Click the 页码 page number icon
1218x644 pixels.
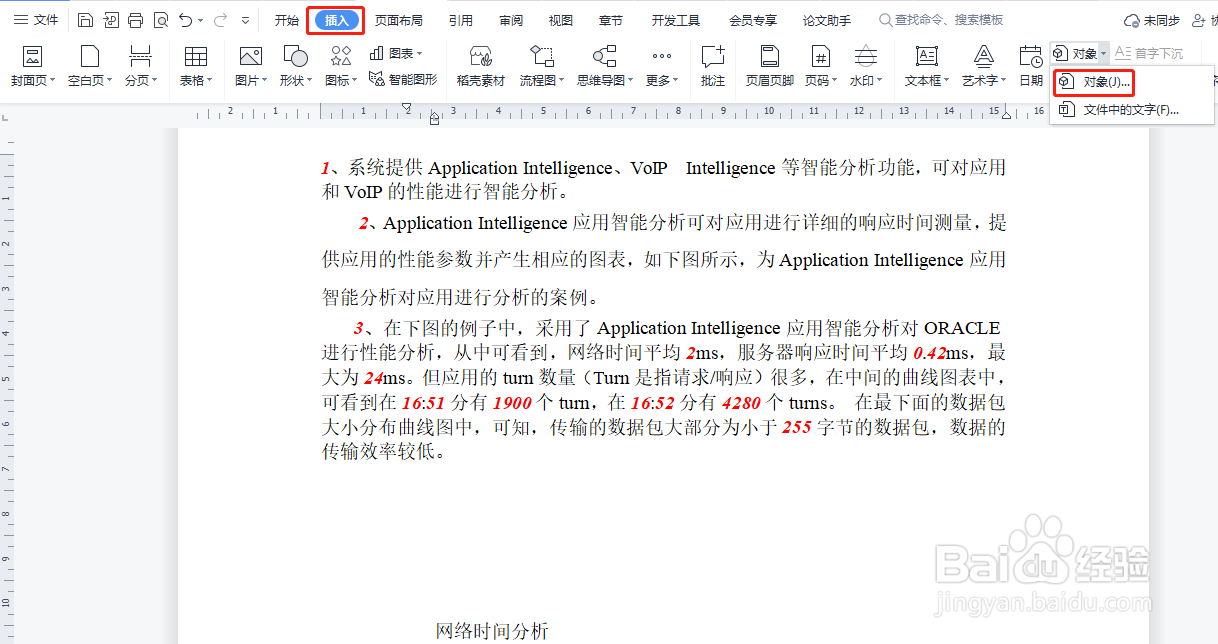[821, 57]
